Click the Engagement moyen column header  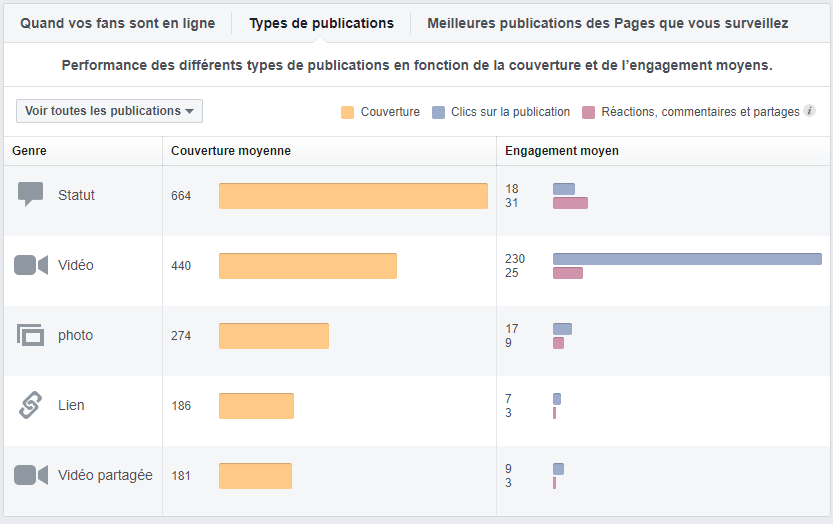(562, 151)
